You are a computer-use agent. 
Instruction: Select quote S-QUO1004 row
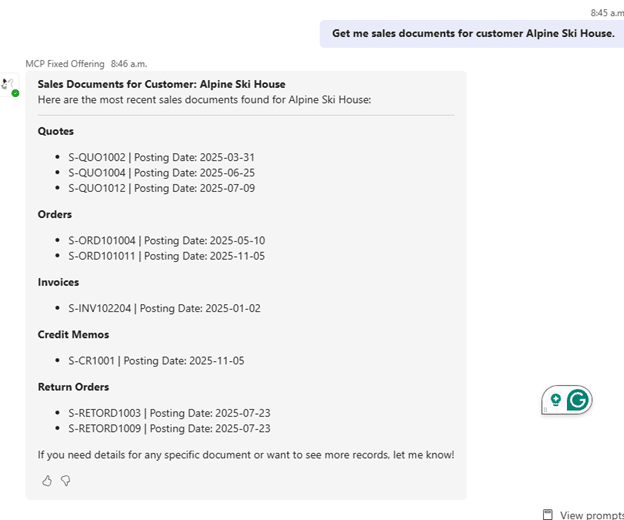coord(161,173)
